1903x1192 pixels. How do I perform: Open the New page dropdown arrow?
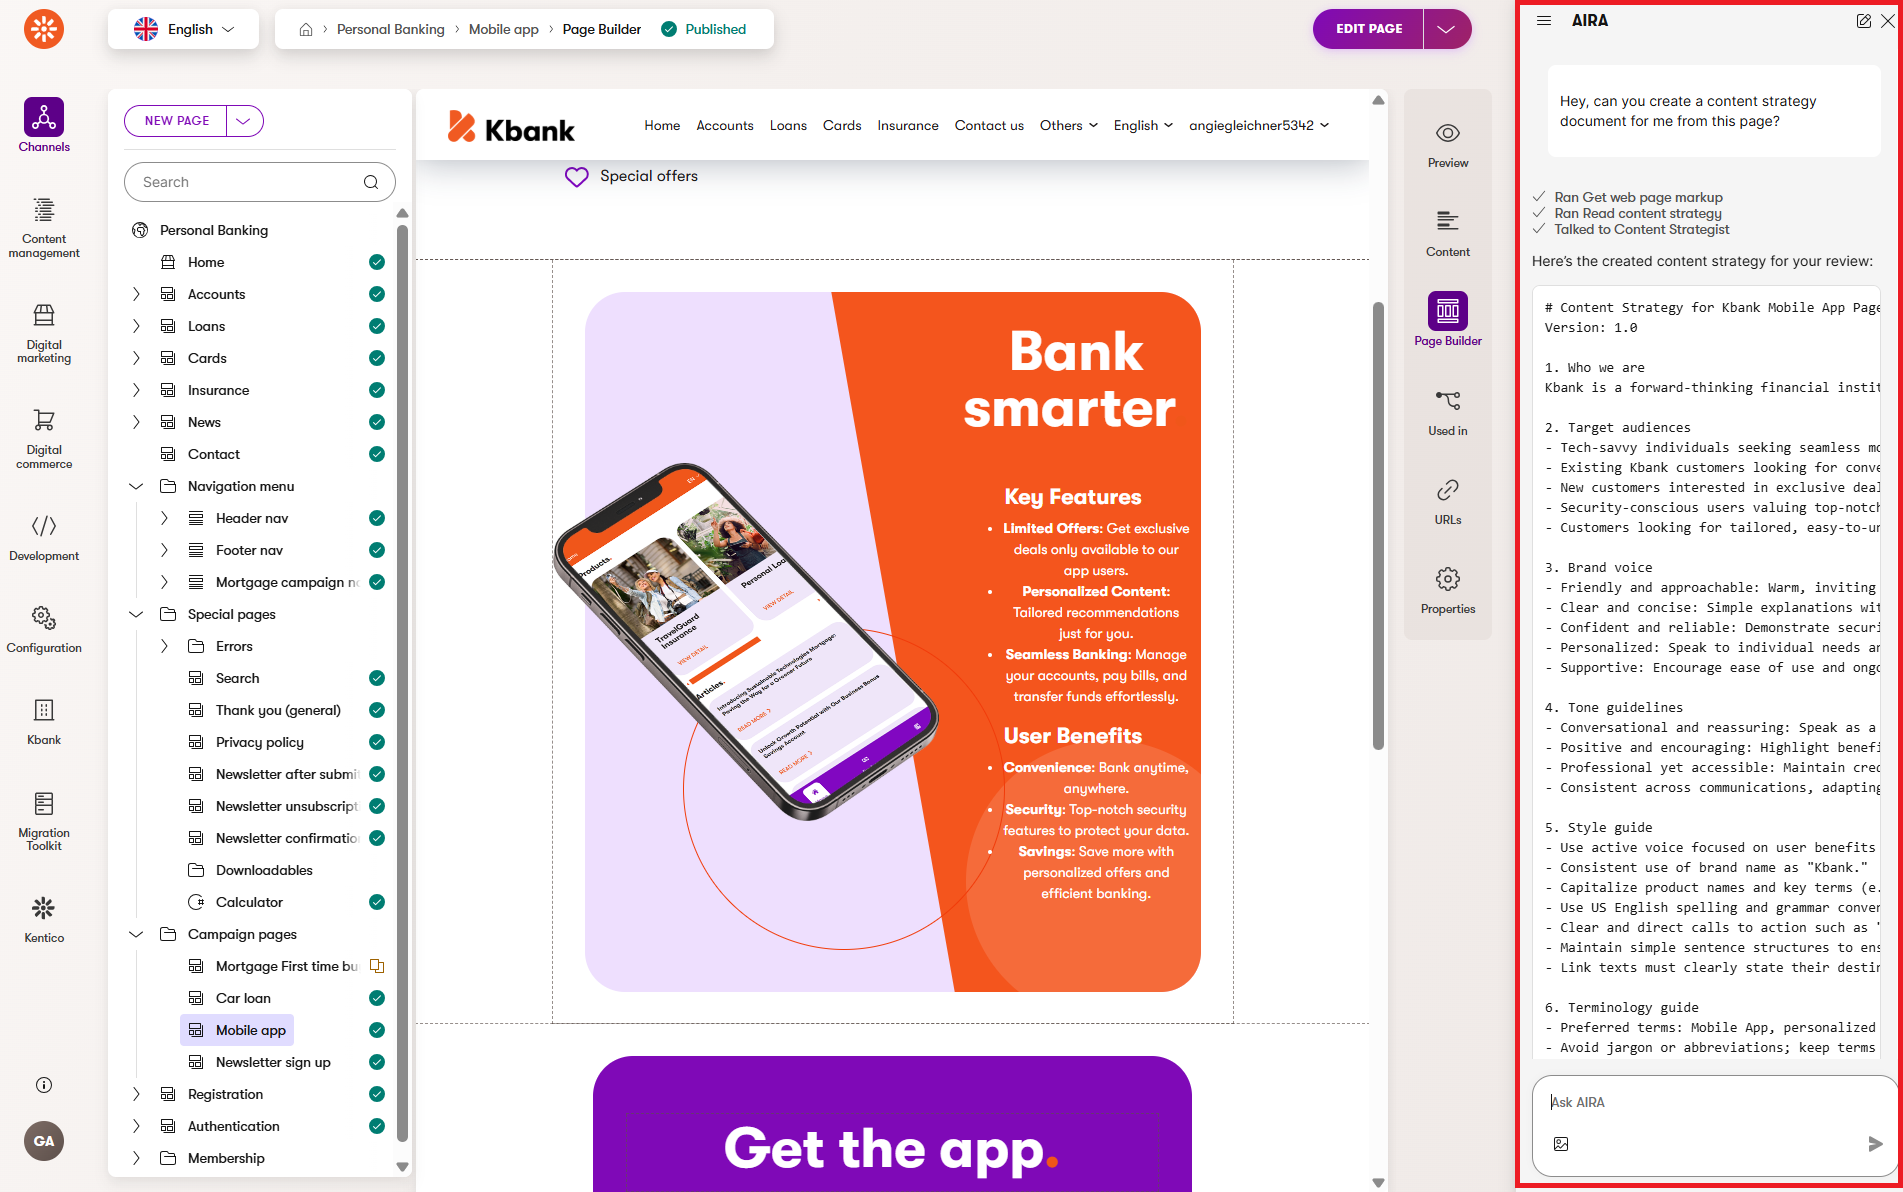tap(245, 121)
